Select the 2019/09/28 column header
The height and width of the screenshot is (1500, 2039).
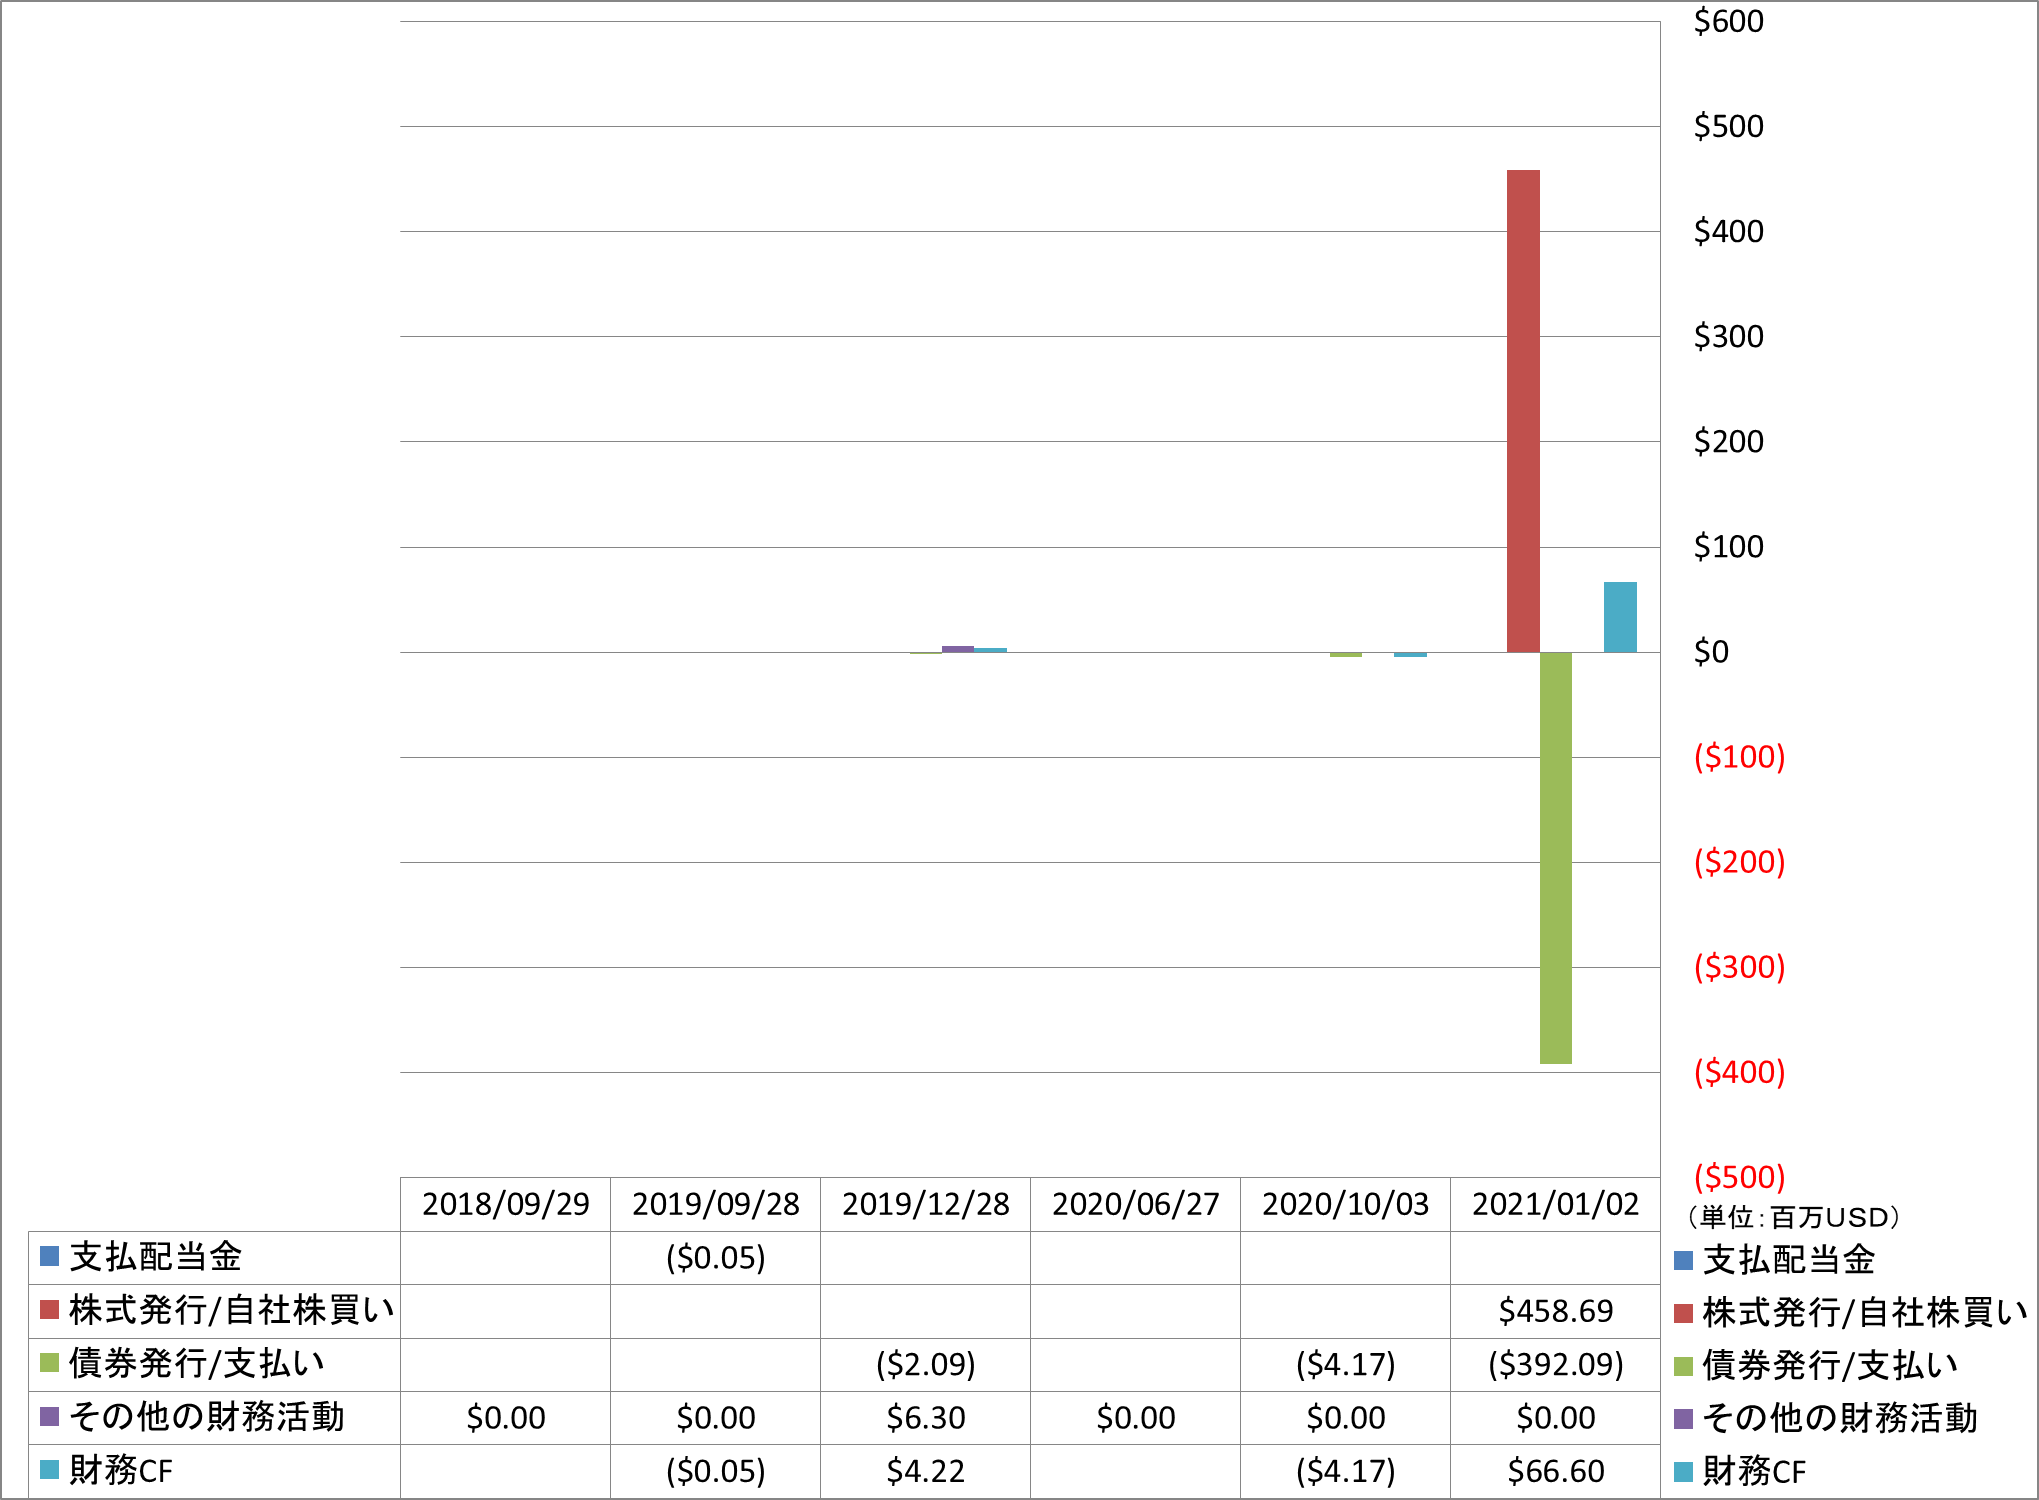716,1204
